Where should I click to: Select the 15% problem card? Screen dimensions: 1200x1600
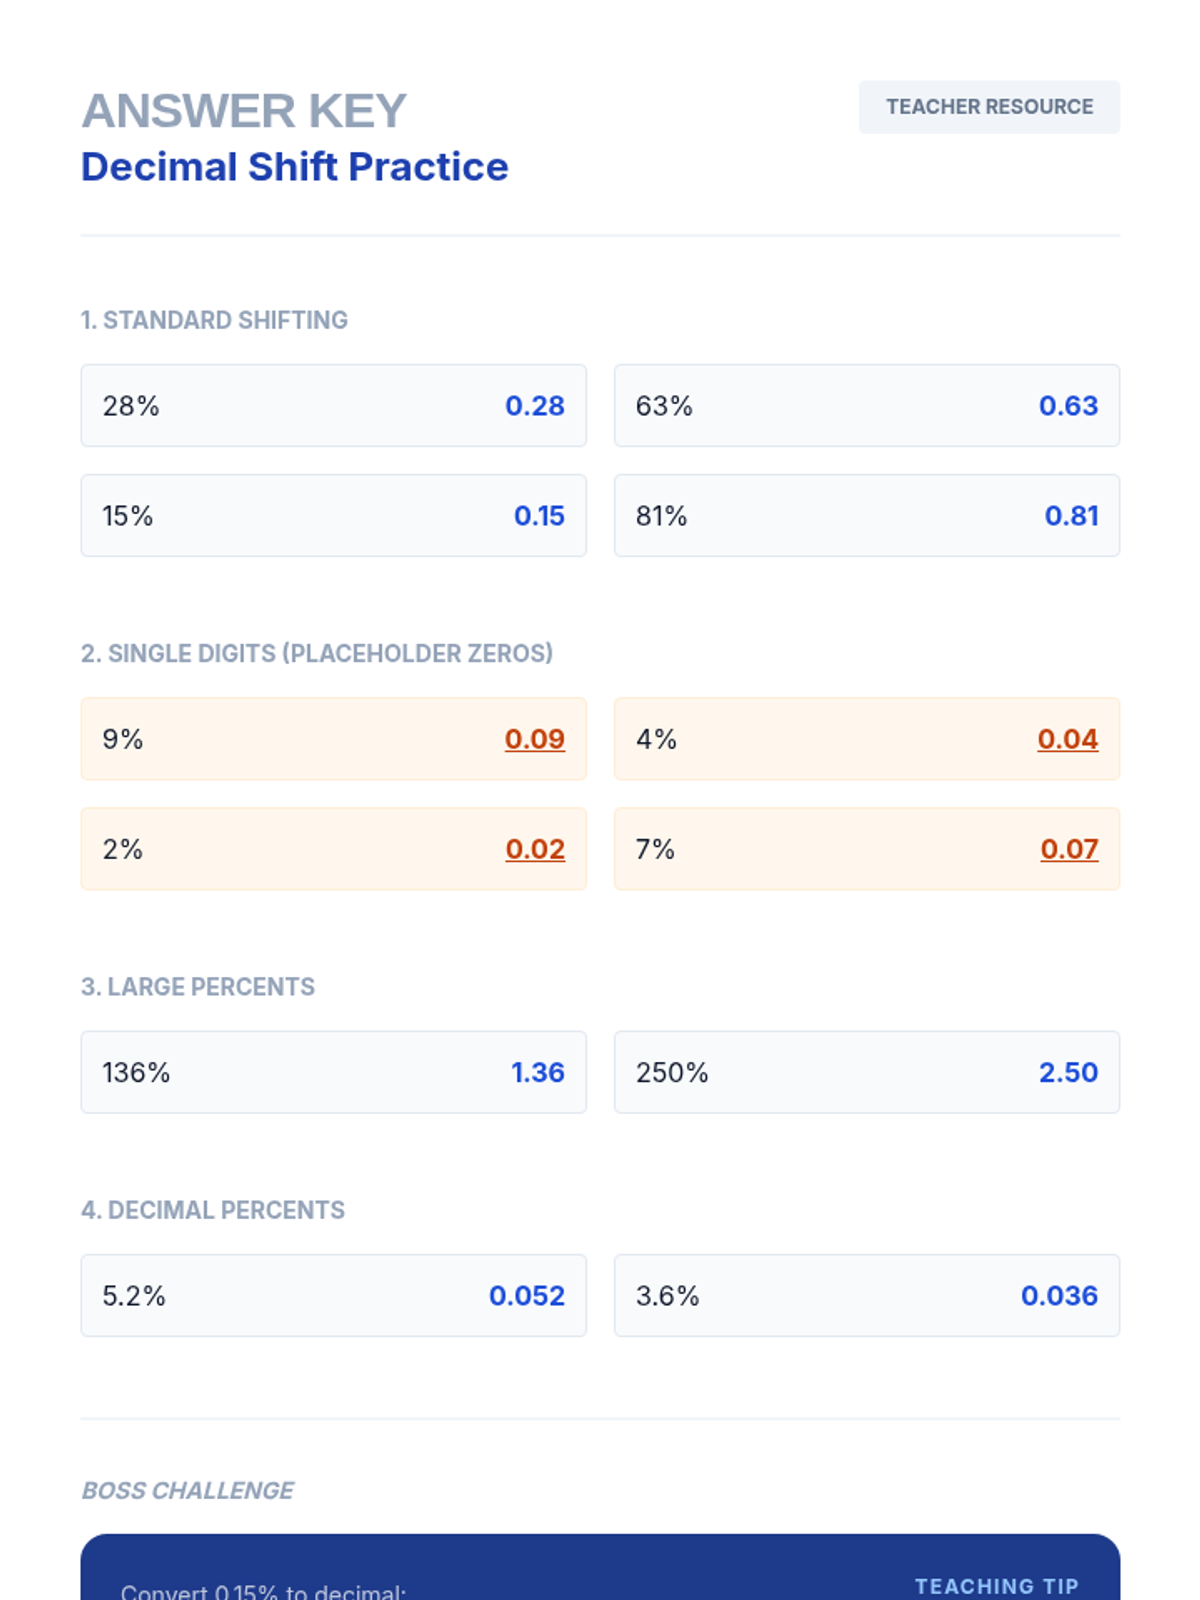pyautogui.click(x=333, y=516)
